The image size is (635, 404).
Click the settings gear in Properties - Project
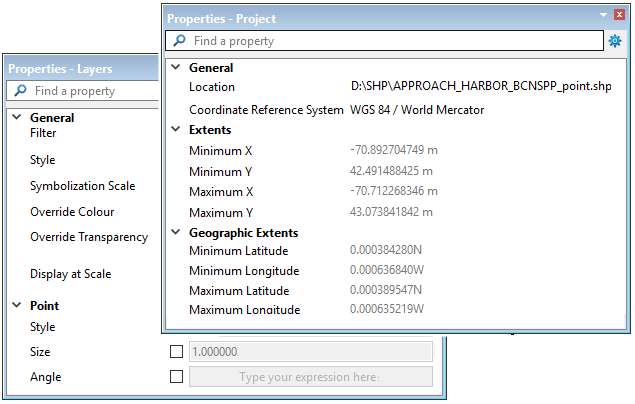pyautogui.click(x=615, y=41)
